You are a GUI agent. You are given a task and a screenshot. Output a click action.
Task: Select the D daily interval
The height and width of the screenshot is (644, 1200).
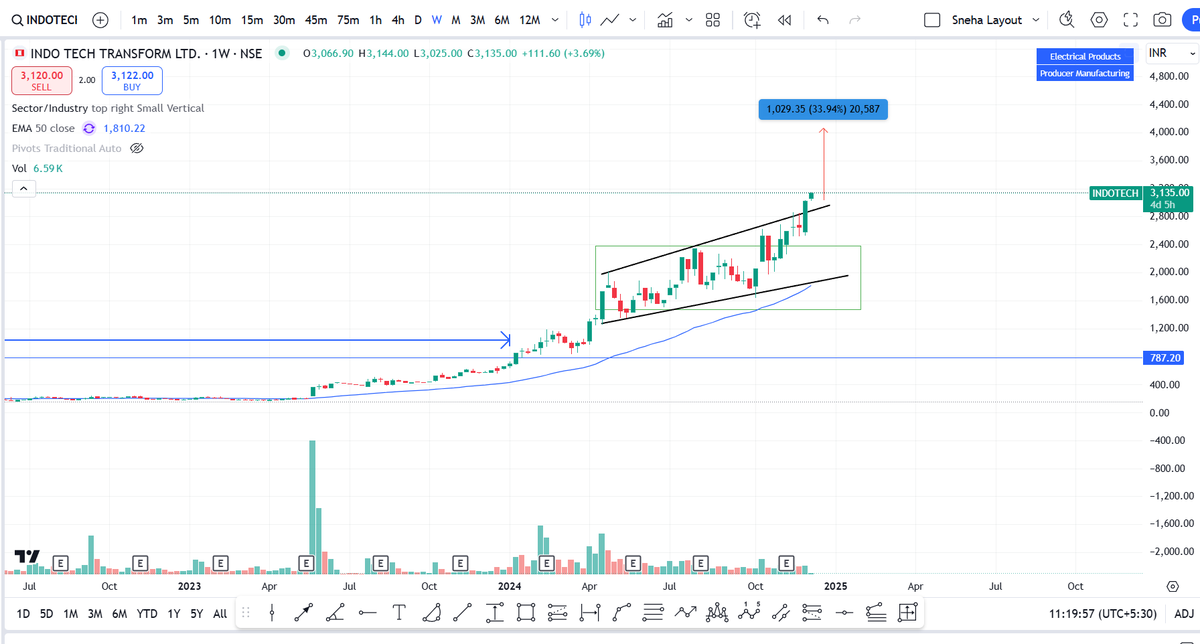(418, 20)
